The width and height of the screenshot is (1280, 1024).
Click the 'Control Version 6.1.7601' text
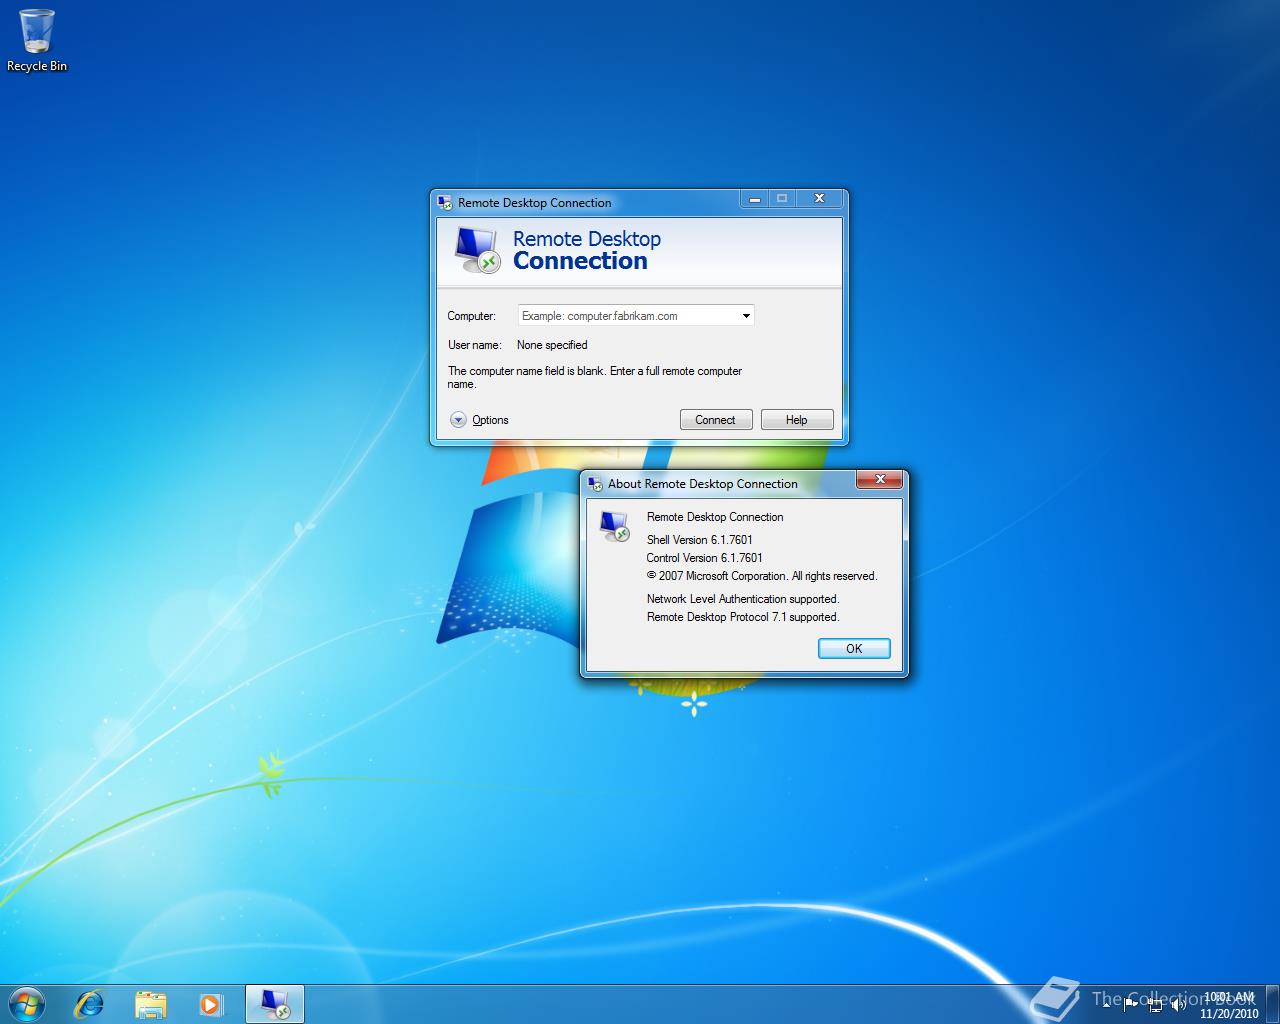(x=705, y=558)
